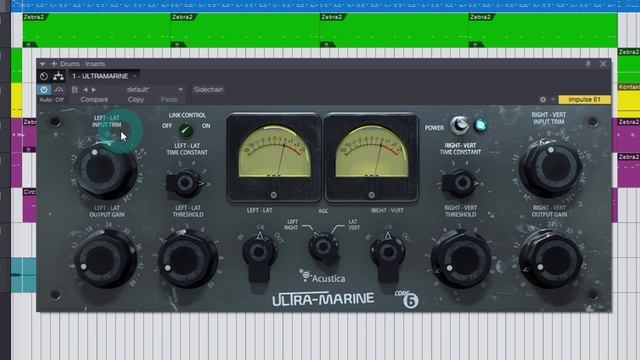Select the first Zebra2 clip on green track
Image resolution: width=640 pixels, height=360 pixels.
96,30
